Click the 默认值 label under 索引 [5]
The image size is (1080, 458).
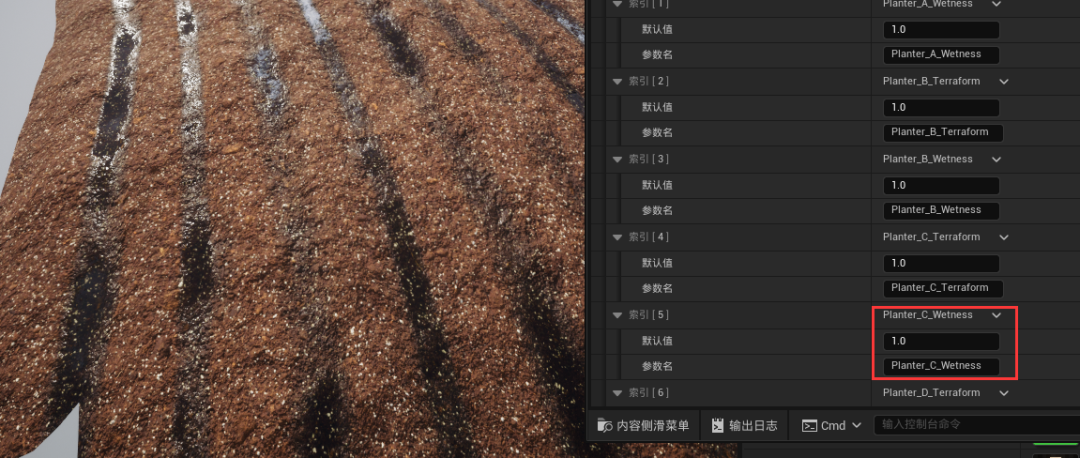click(x=657, y=341)
